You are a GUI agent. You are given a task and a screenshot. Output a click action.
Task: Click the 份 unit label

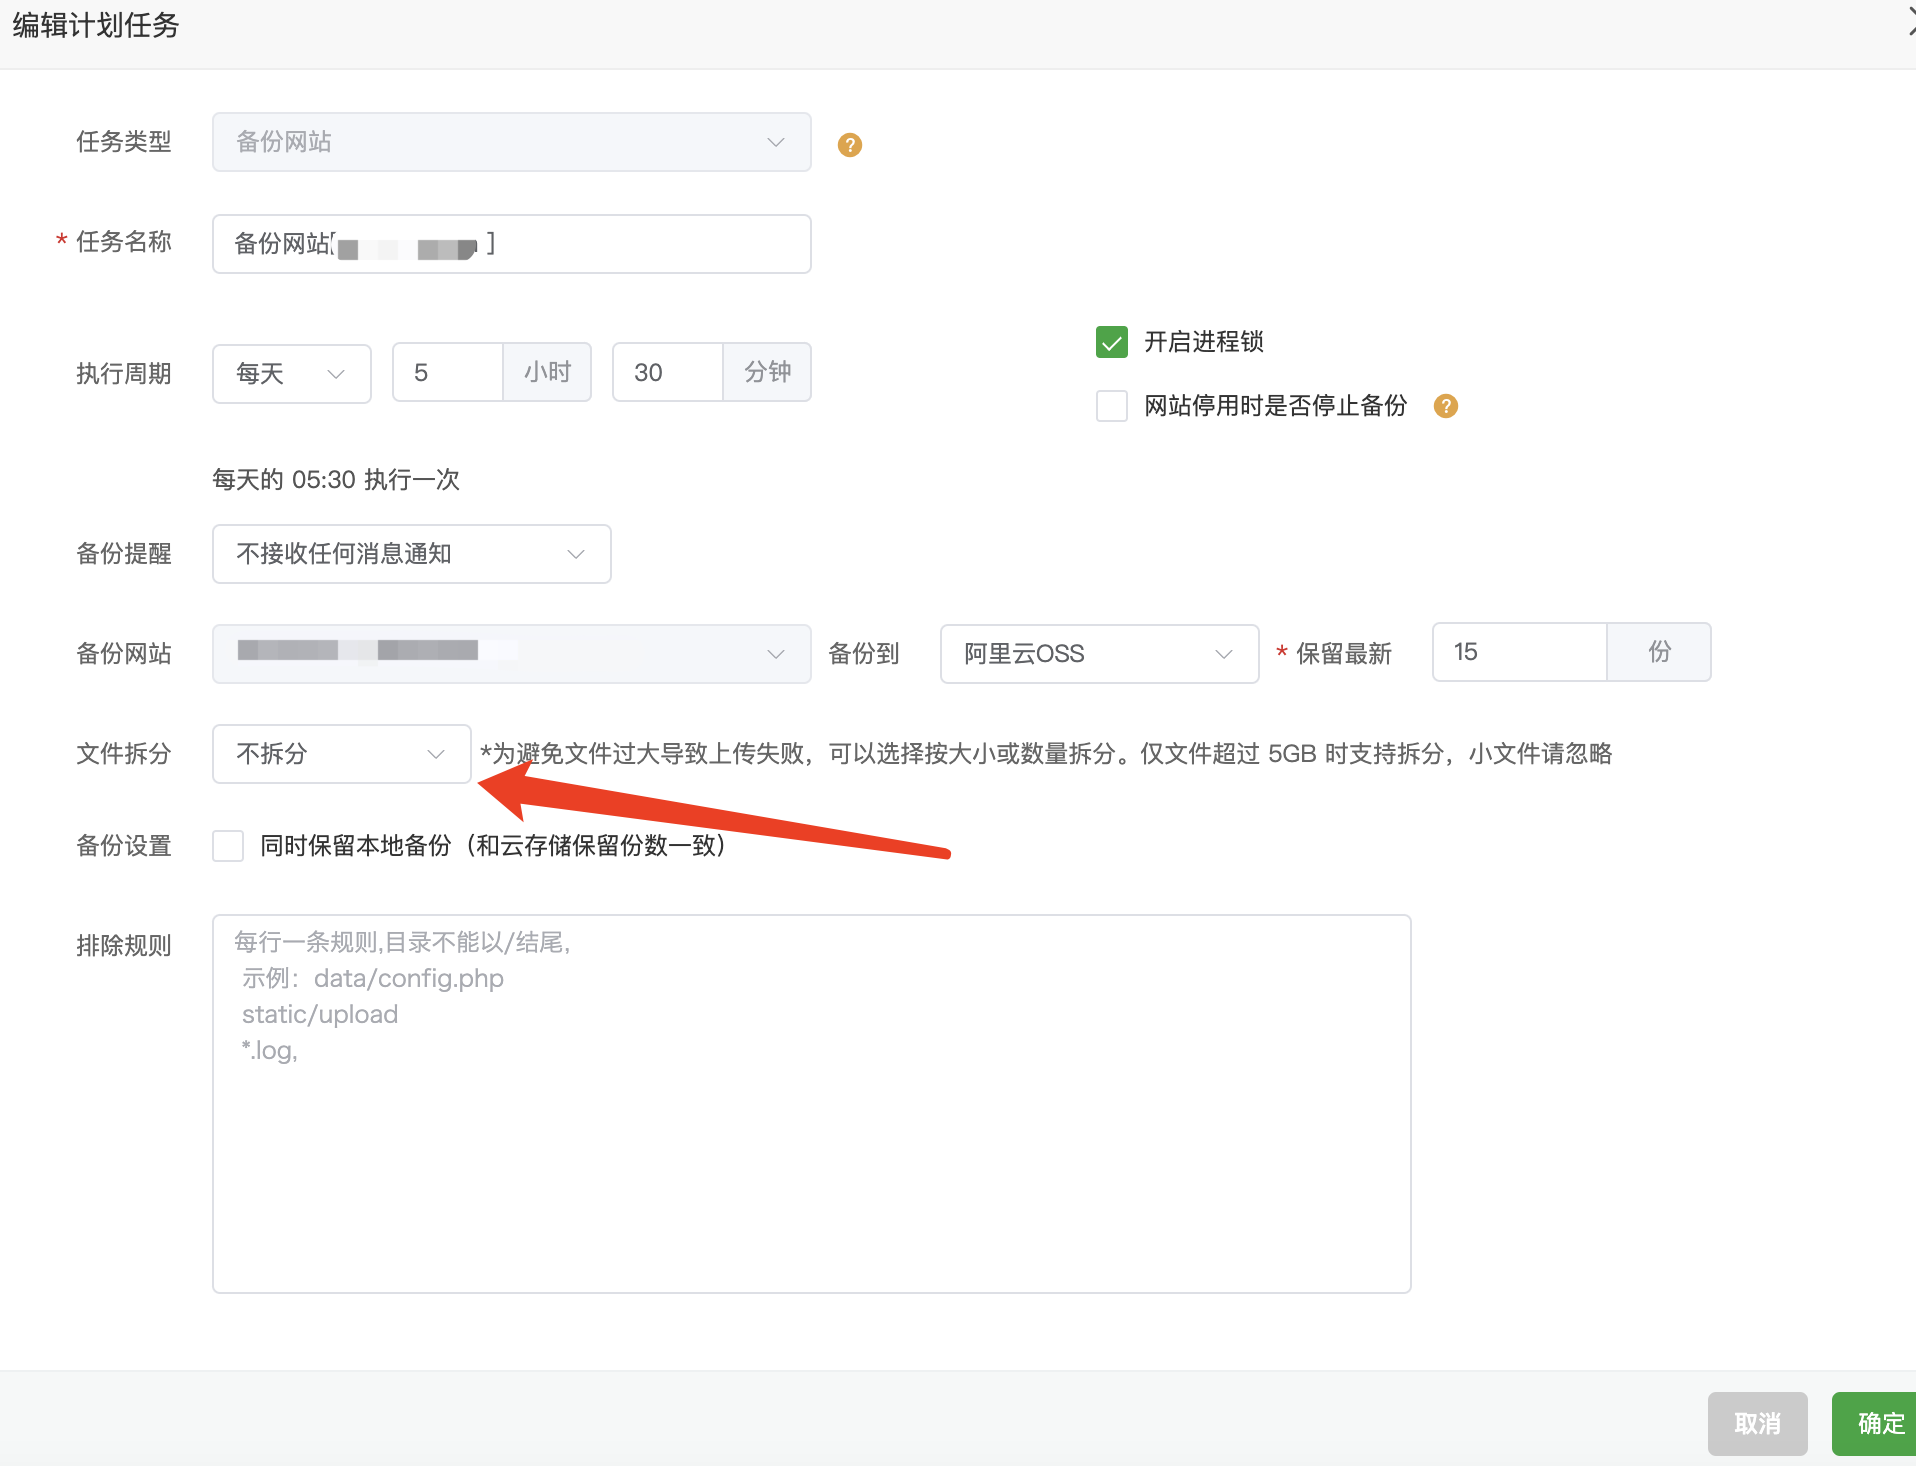1659,652
